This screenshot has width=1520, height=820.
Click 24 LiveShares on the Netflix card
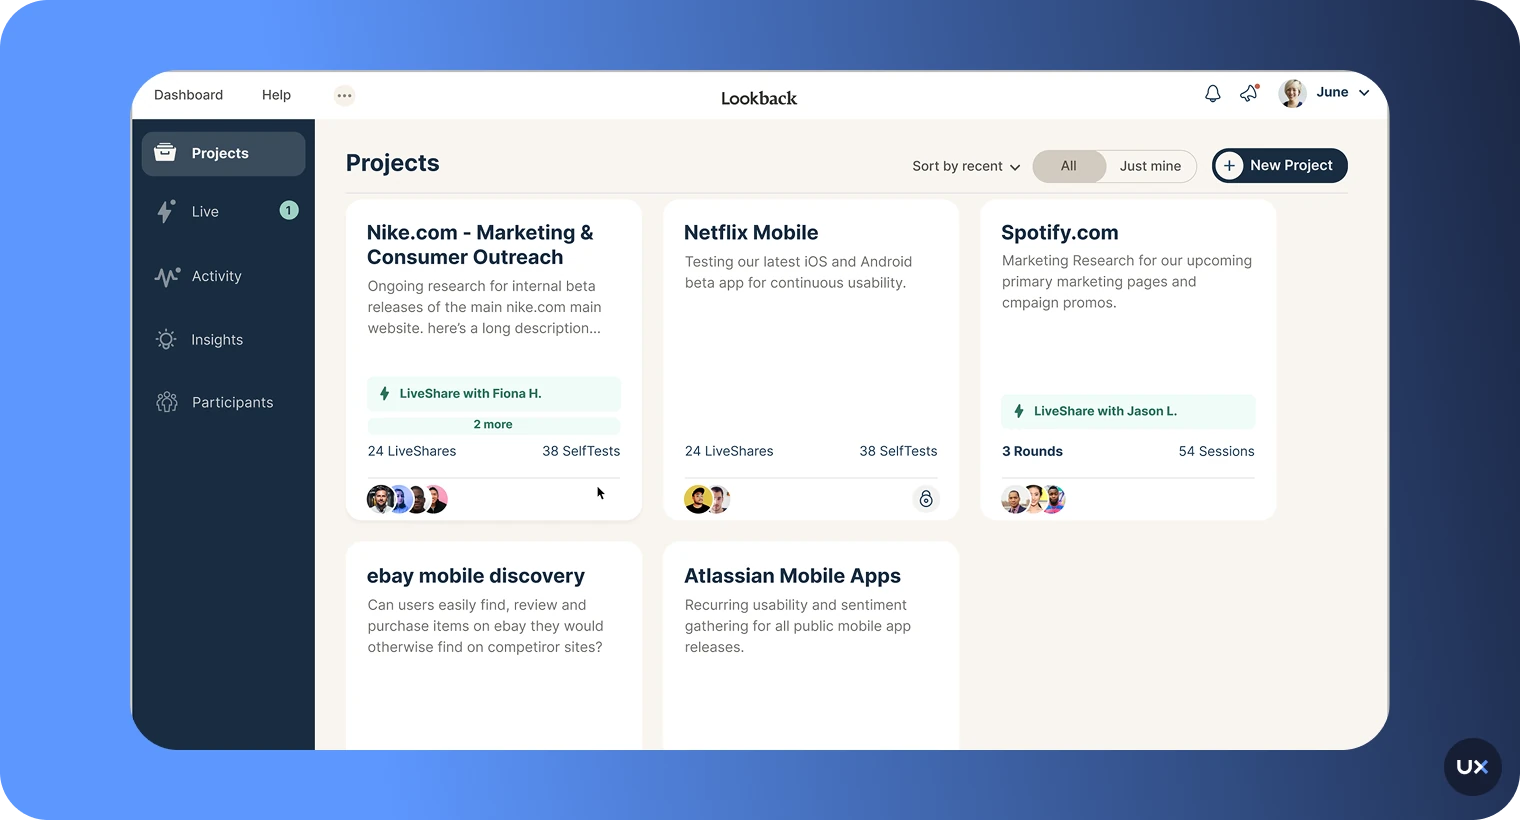(729, 451)
